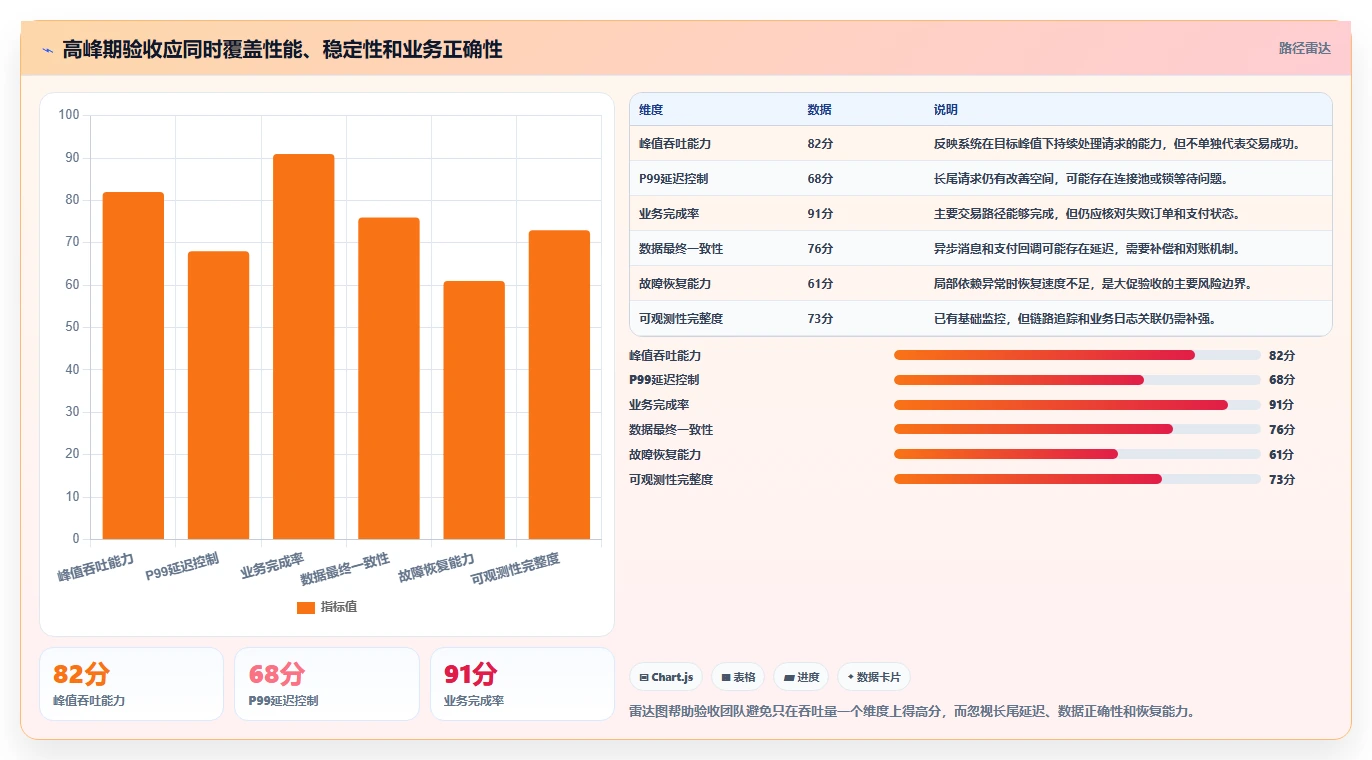Click the orange 指标值 legend swatch
The image size is (1372, 760).
306,608
